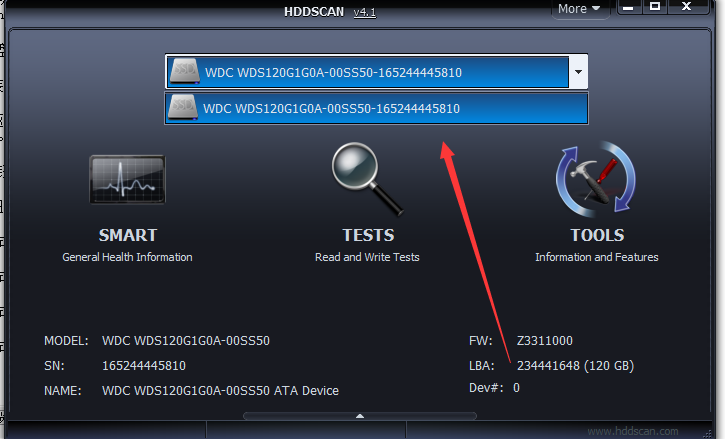Minimize the HDDScan window
This screenshot has width=725, height=439.
628,7
